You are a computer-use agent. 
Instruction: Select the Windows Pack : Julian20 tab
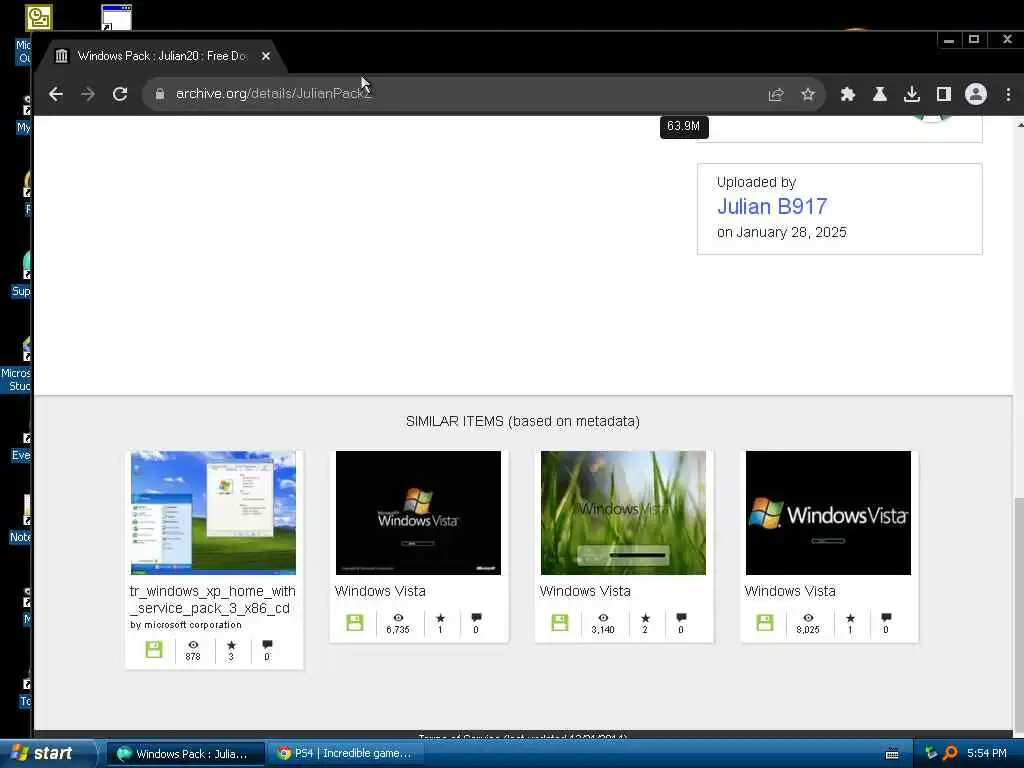pyautogui.click(x=163, y=56)
